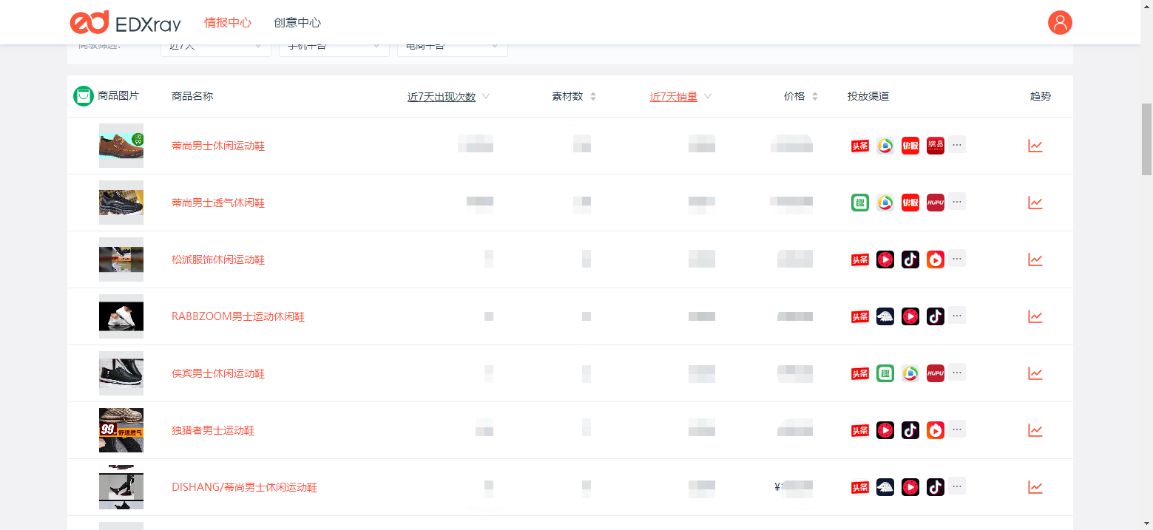The width and height of the screenshot is (1153, 530).
Task: Open product link RABBZOOM男士运动休闲鞋
Action: [238, 317]
